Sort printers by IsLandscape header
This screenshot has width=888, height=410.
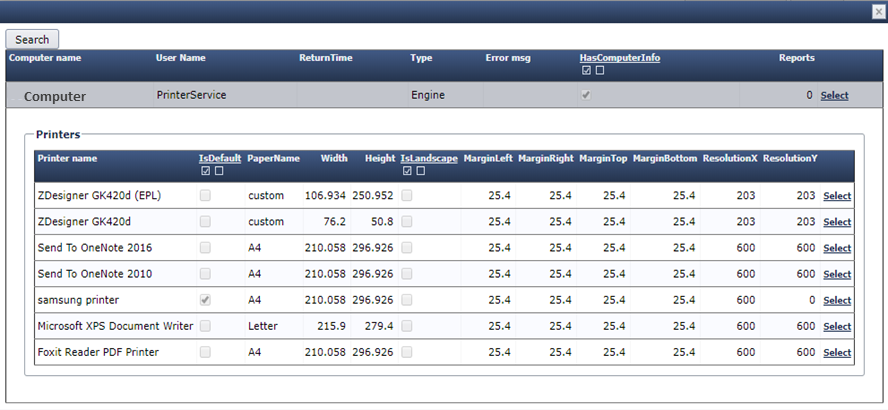(429, 159)
